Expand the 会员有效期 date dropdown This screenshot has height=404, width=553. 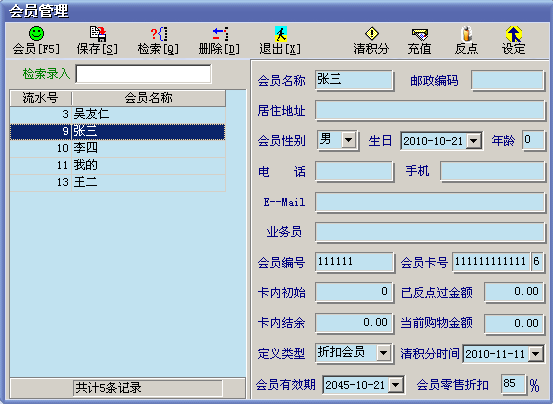click(396, 385)
